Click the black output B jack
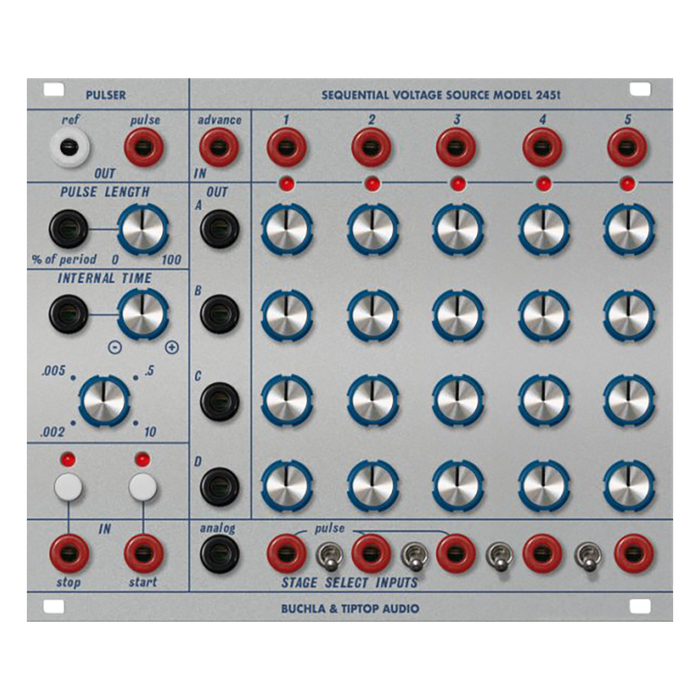Image resolution: width=700 pixels, height=700 pixels. pos(219,314)
